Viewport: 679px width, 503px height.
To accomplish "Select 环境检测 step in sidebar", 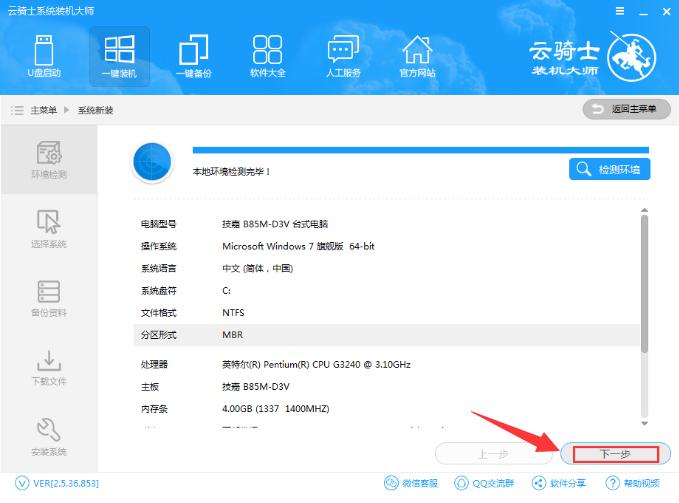I will click(49, 162).
